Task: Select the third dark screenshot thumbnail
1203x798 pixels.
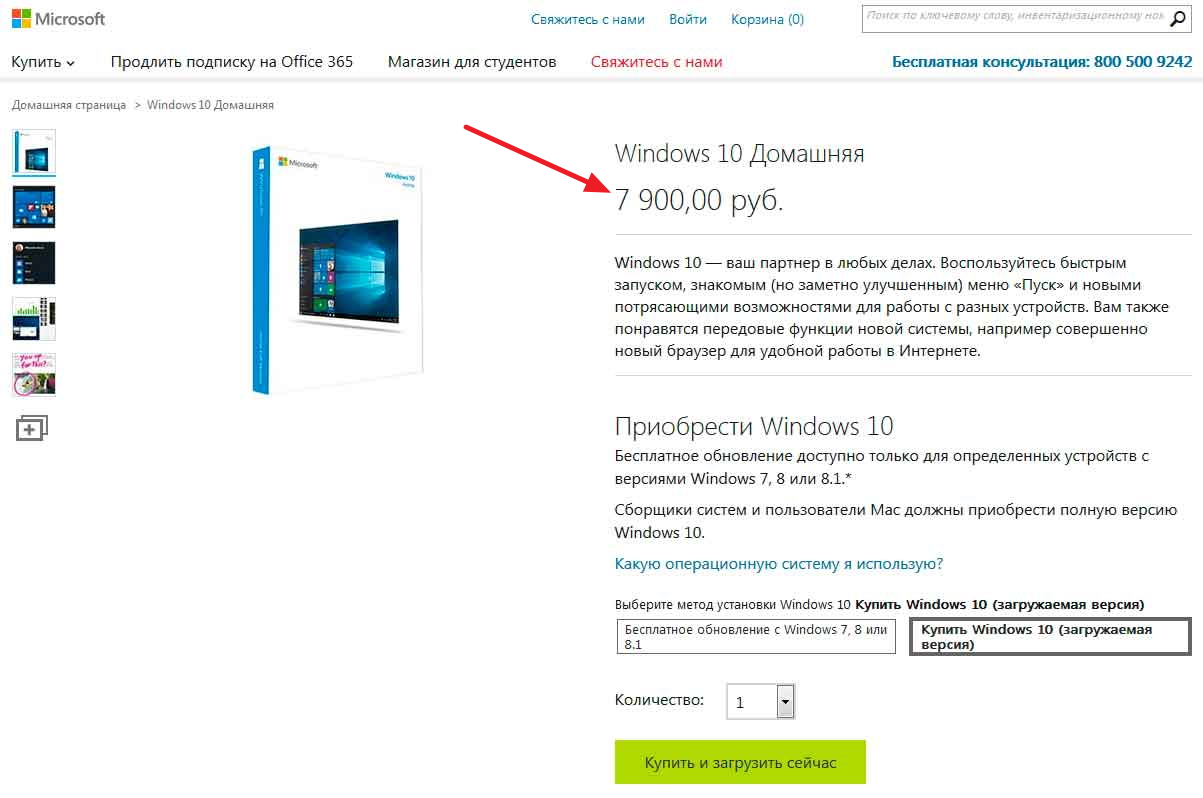Action: click(34, 263)
